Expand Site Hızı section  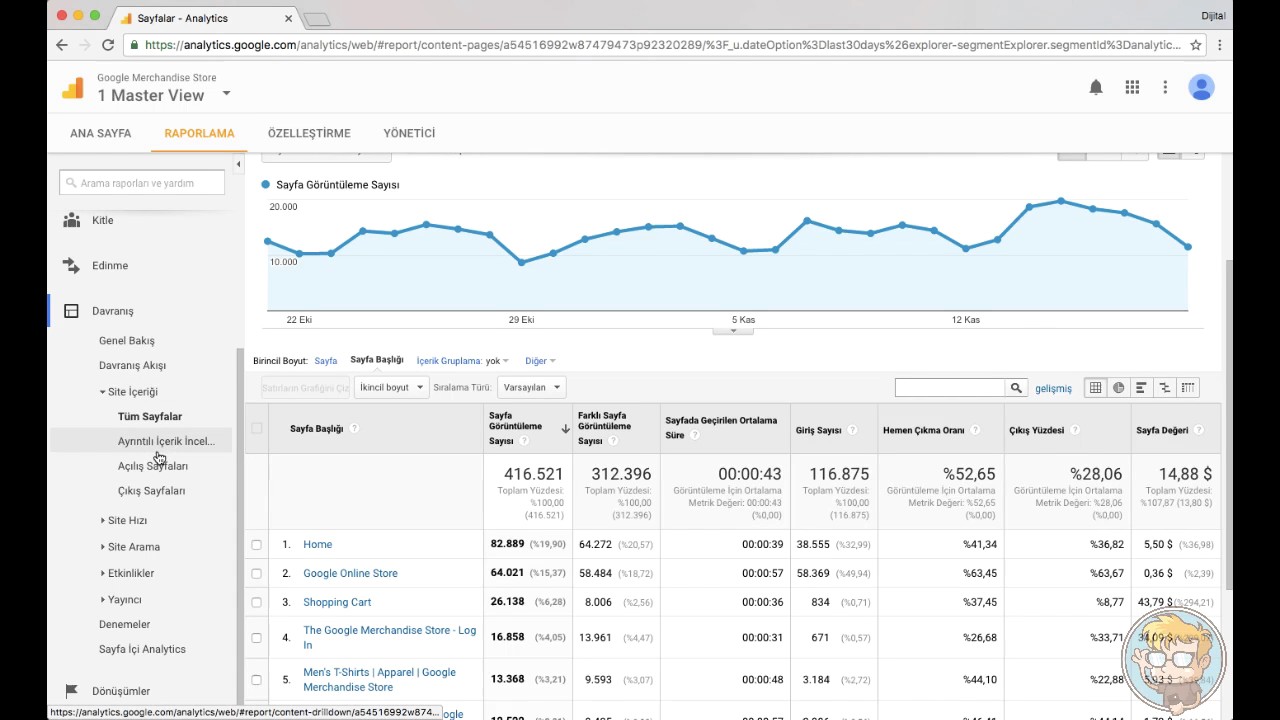[103, 521]
